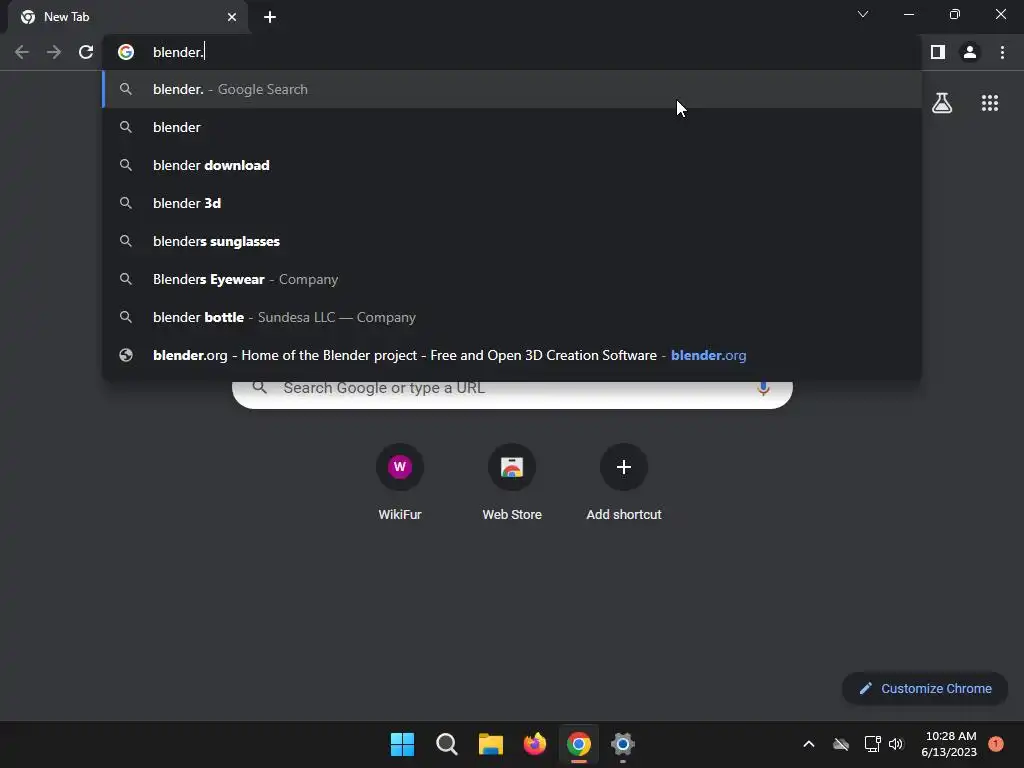Image resolution: width=1024 pixels, height=768 pixels.
Task: Choose the 'blenders sunglasses' suggestion
Action: click(x=512, y=241)
